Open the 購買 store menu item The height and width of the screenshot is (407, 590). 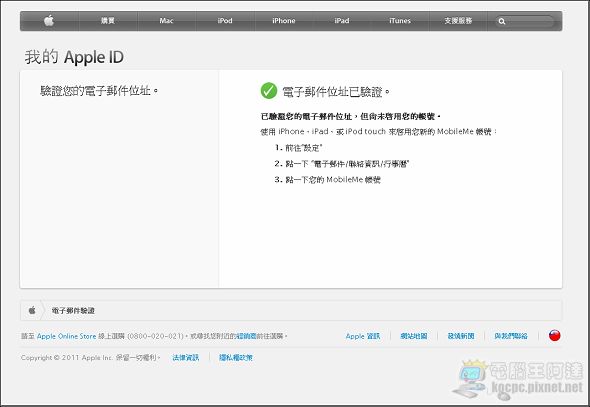108,21
